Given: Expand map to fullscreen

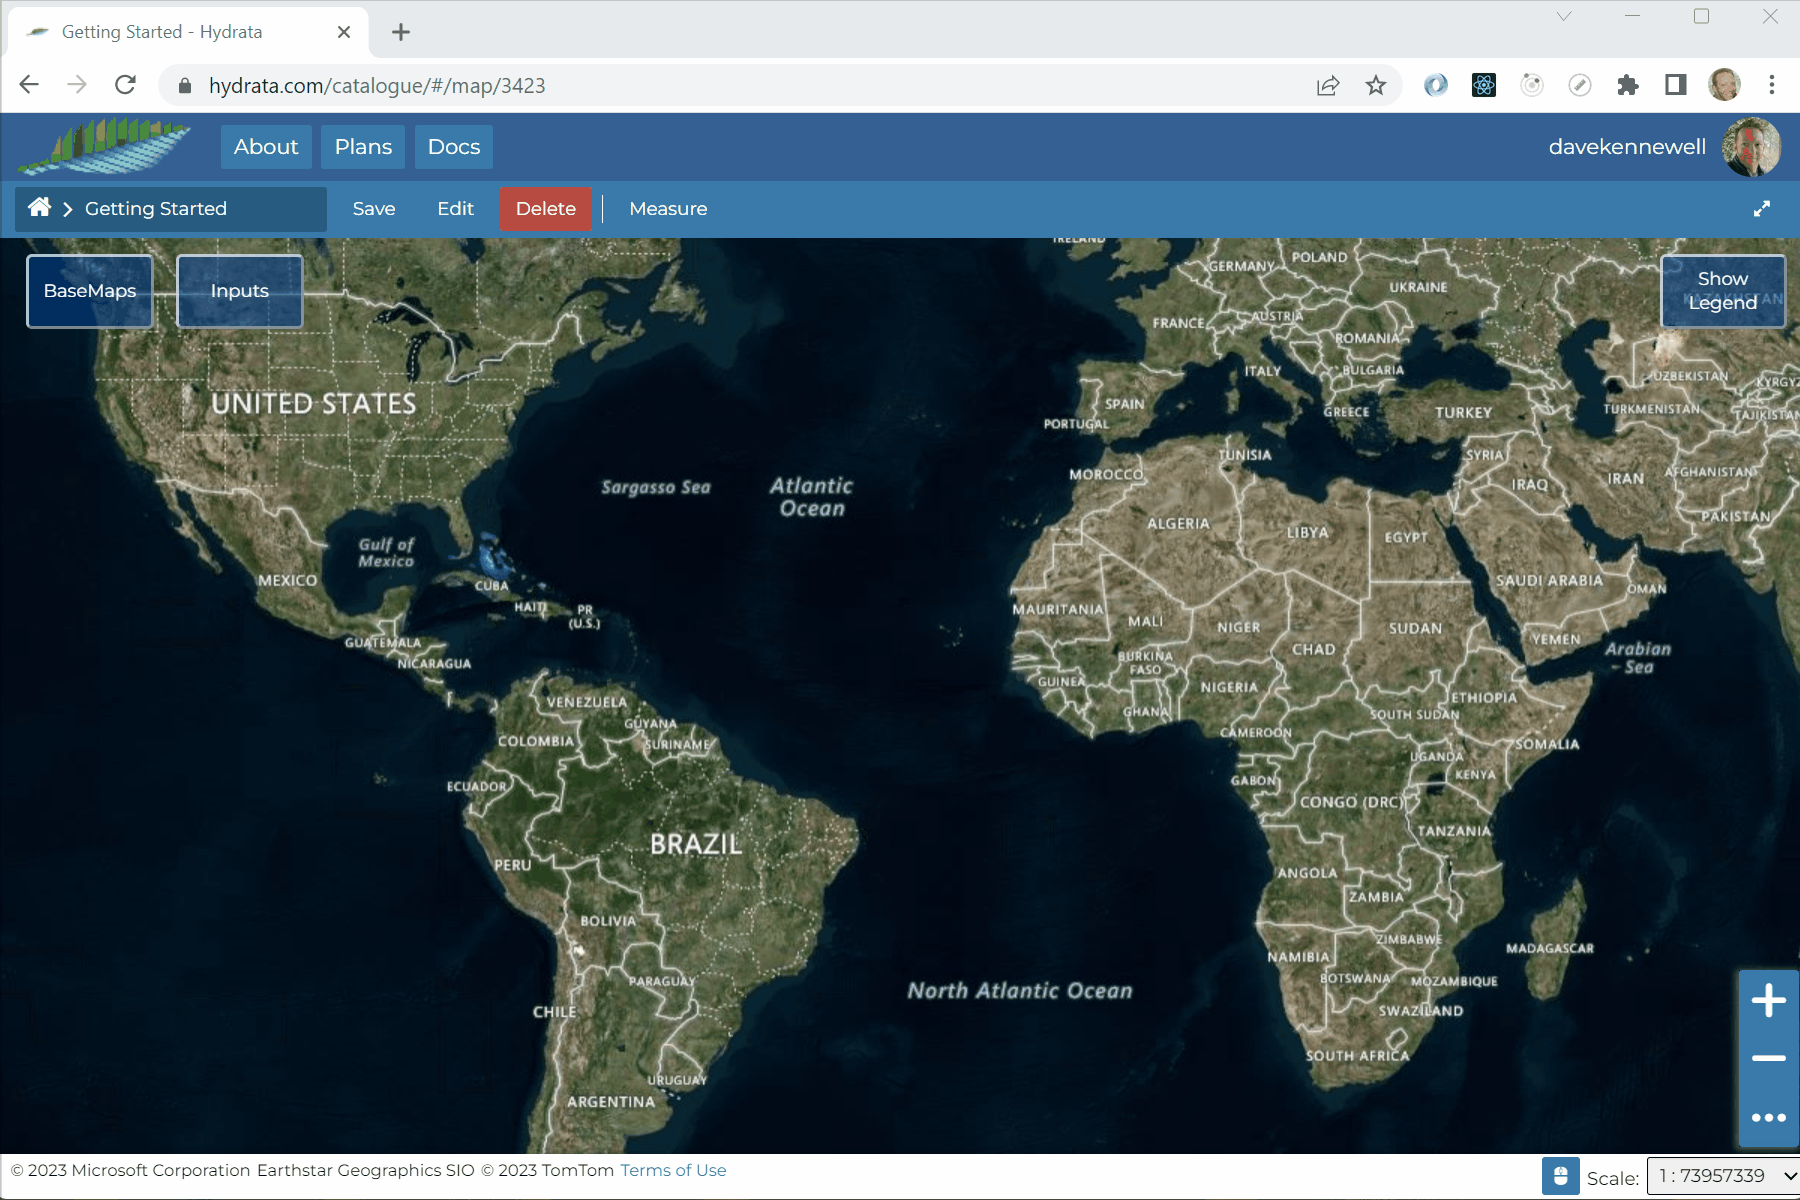Looking at the screenshot, I should click(x=1762, y=209).
